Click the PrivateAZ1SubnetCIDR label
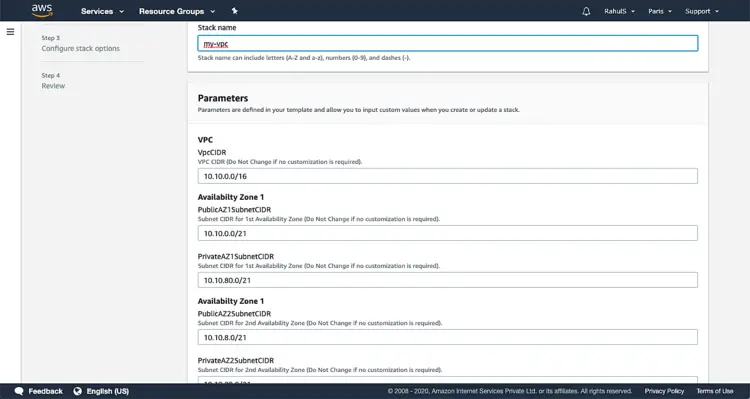 tap(236, 256)
